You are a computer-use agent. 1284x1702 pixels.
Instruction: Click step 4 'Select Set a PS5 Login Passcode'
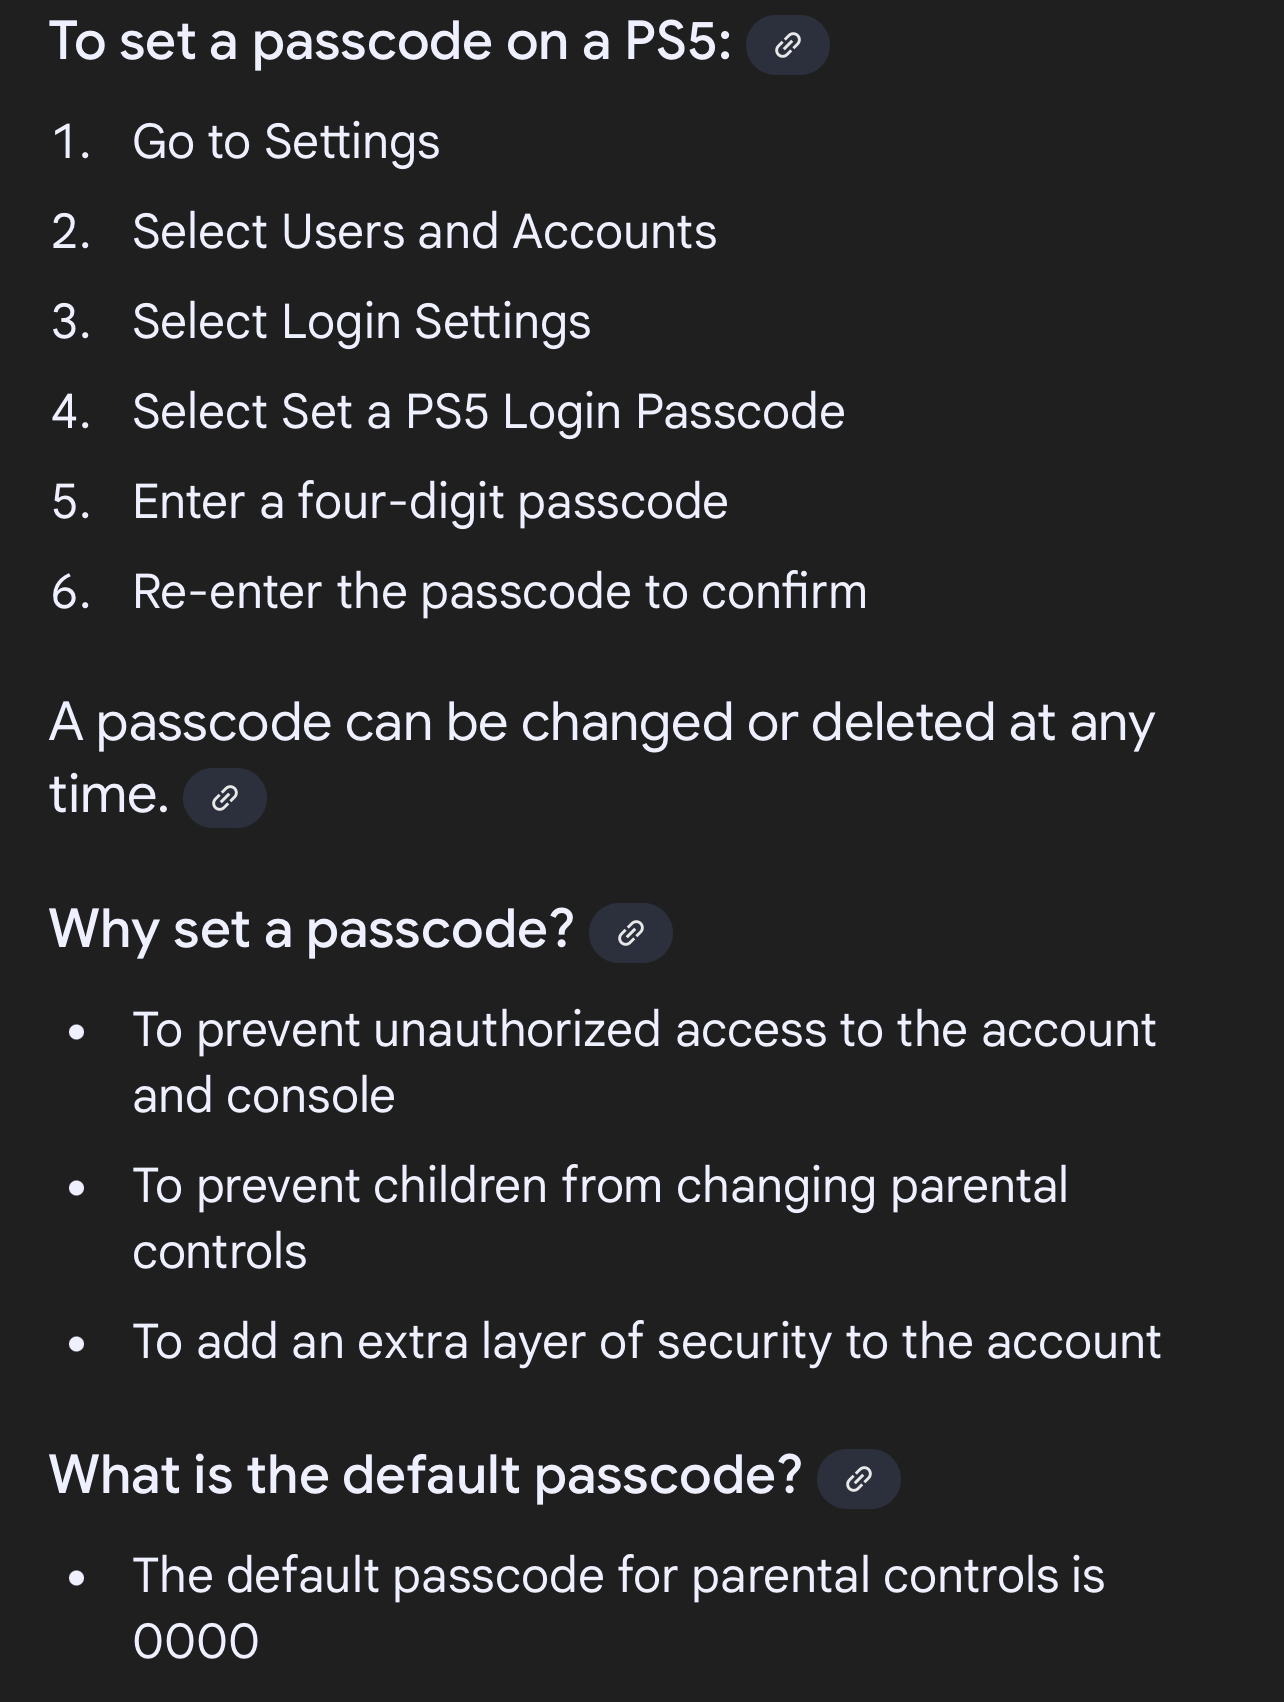489,411
